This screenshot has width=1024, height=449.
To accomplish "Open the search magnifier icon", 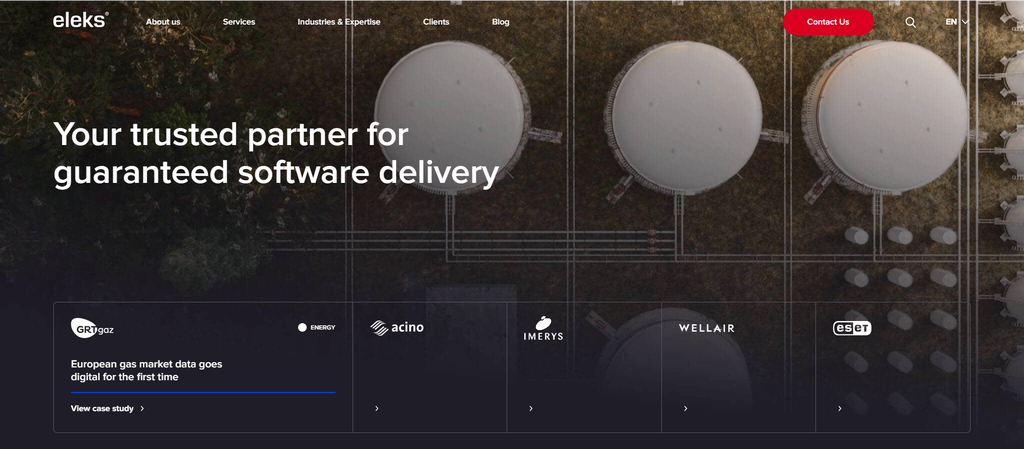I will pyautogui.click(x=910, y=22).
